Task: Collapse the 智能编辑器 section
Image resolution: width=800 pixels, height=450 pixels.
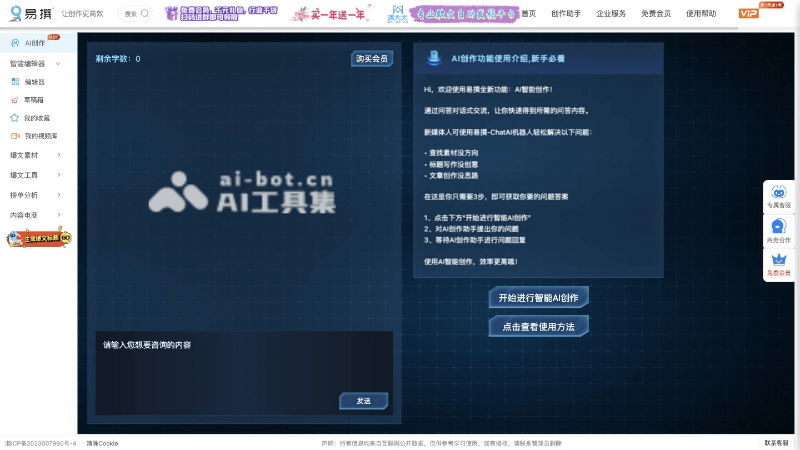Action: 60,63
